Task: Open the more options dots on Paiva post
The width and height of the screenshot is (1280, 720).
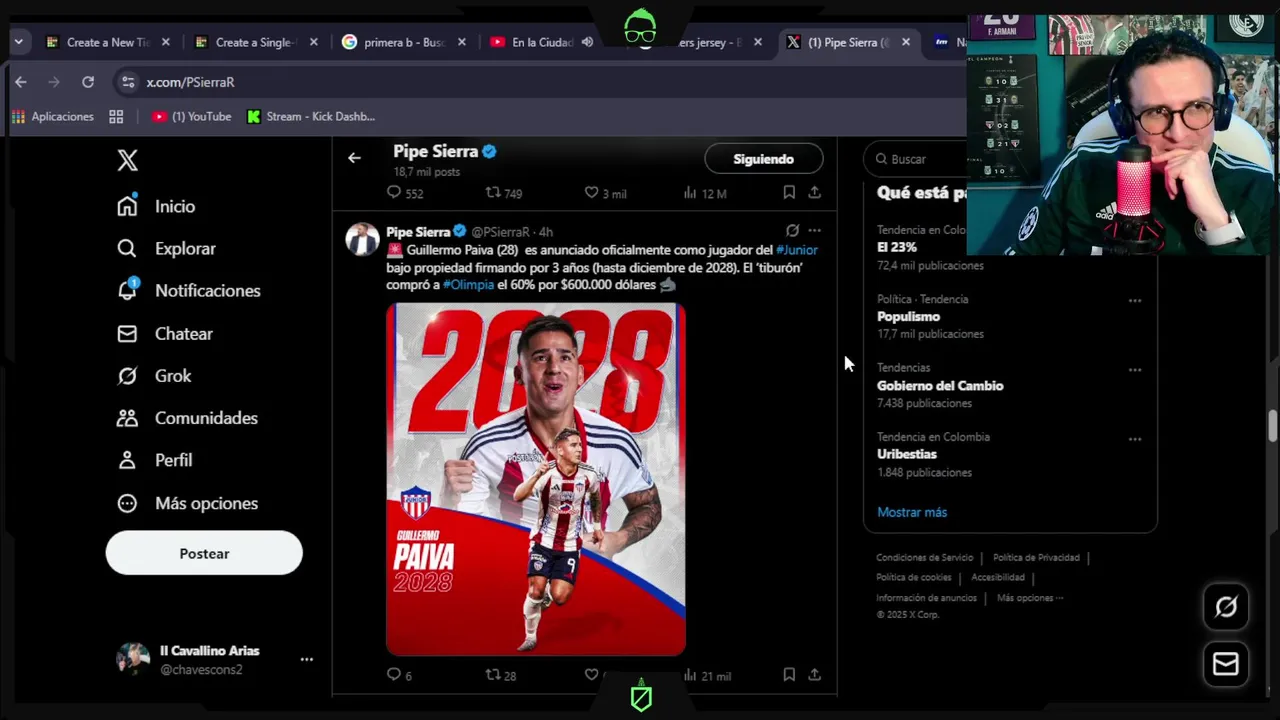Action: pos(814,230)
